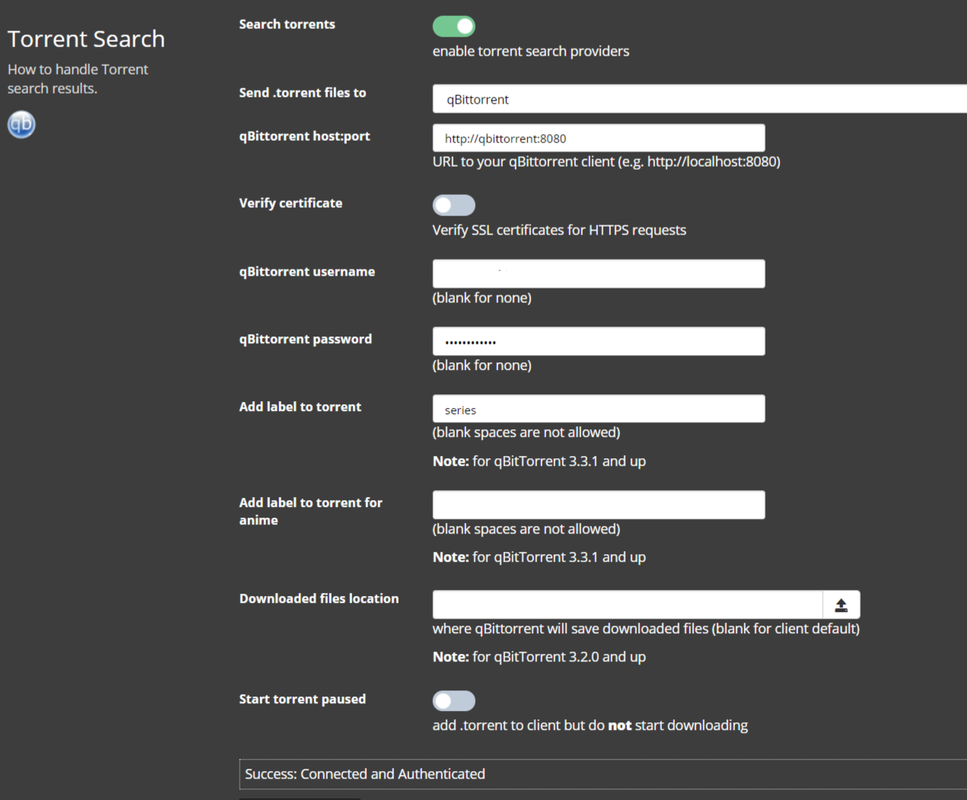Click the upload icon beside Downloaded files location
Screen dimensions: 967x800
[x=841, y=605]
